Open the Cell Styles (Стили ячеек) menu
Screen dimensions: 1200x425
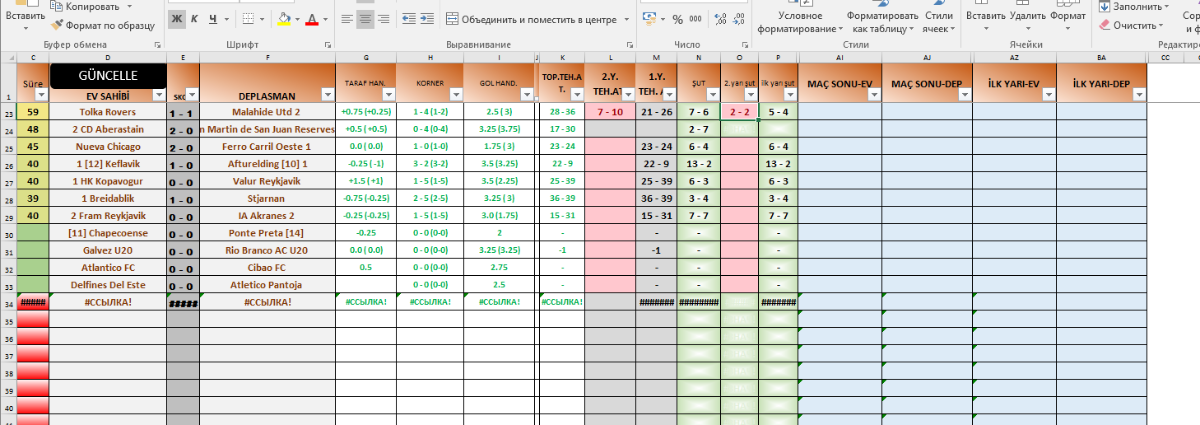[939, 22]
